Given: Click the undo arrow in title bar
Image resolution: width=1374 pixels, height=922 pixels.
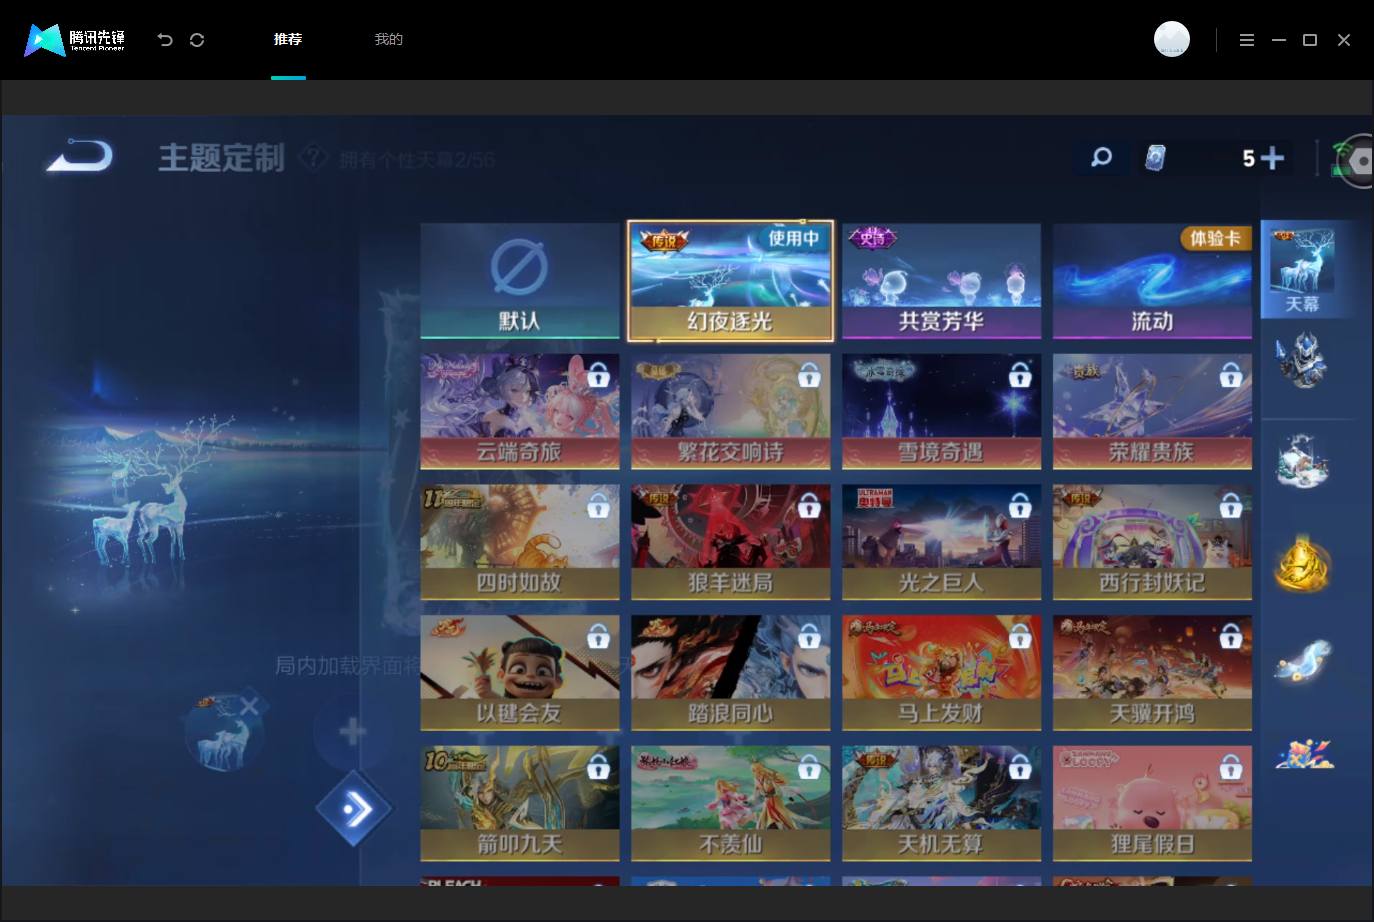Looking at the screenshot, I should [x=165, y=40].
